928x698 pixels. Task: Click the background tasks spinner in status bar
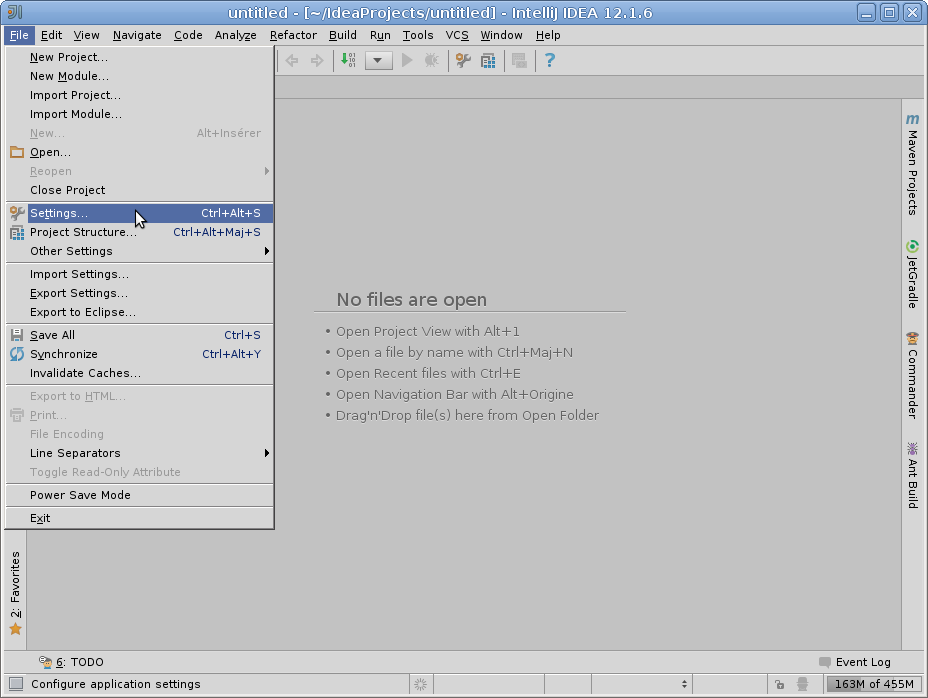[421, 684]
